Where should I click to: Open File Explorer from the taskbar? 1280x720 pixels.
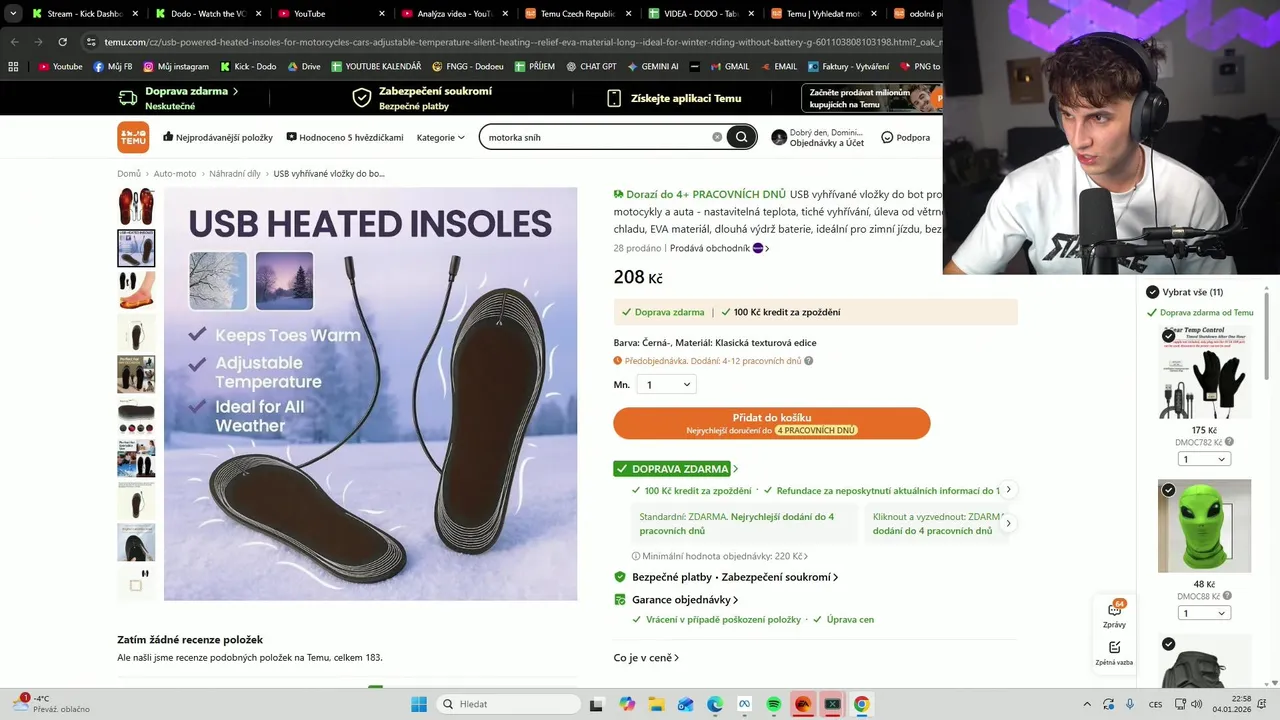[x=656, y=704]
